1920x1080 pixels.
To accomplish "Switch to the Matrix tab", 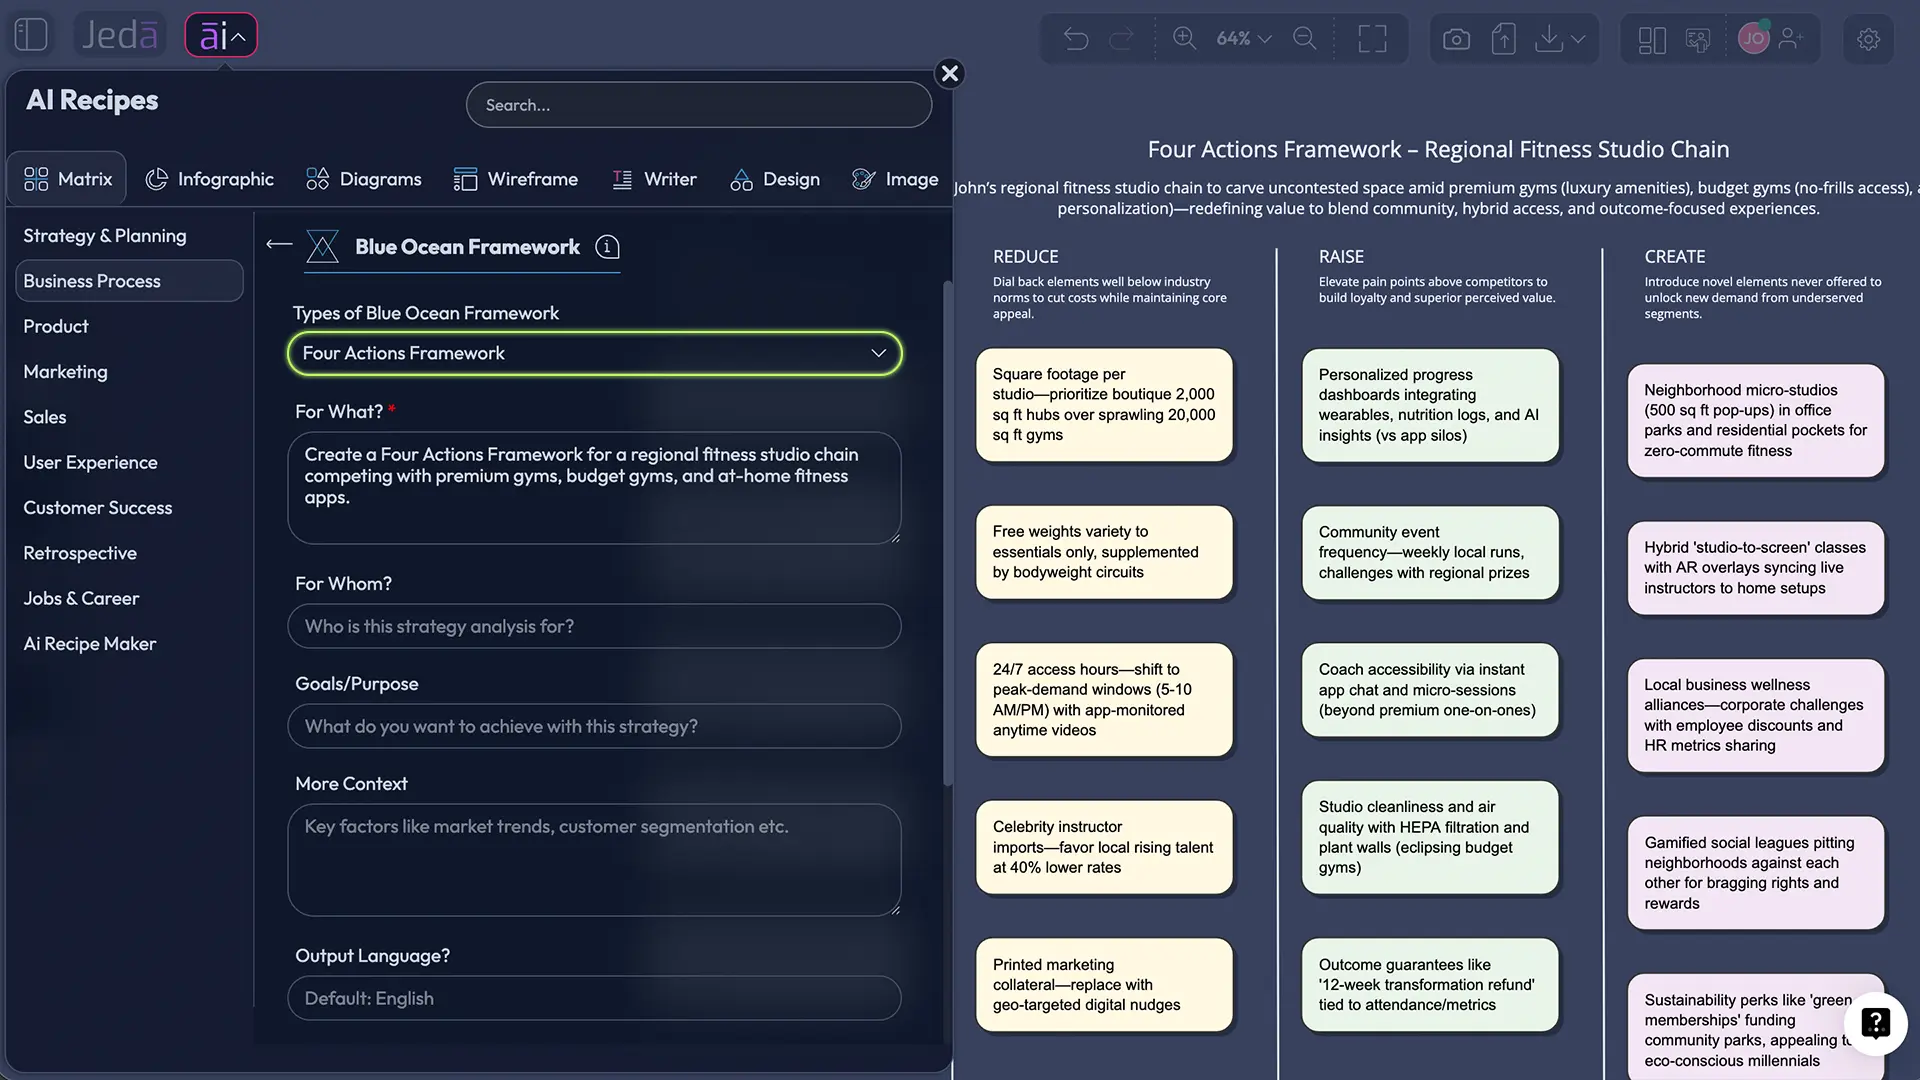I will click(67, 179).
